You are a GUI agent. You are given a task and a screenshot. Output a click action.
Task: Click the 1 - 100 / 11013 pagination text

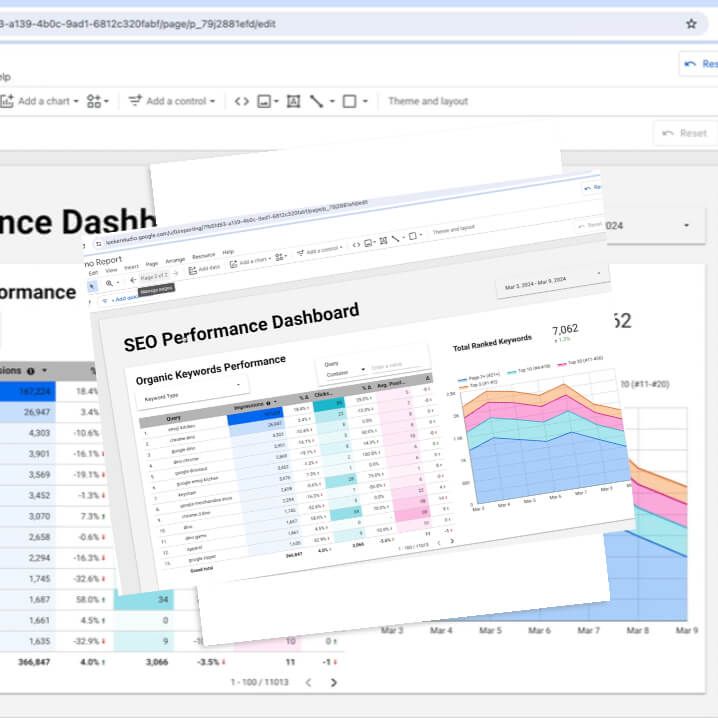(x=260, y=682)
